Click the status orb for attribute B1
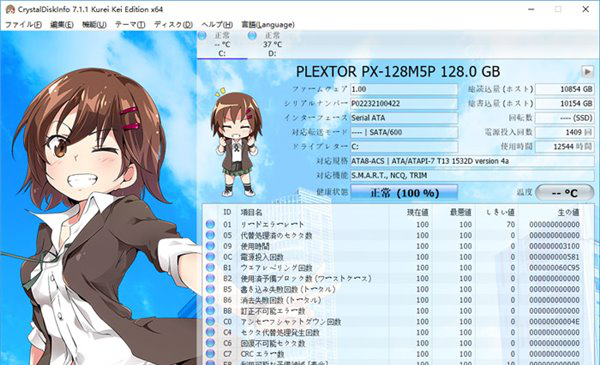Screen dimensions: 600x379 coord(210,268)
